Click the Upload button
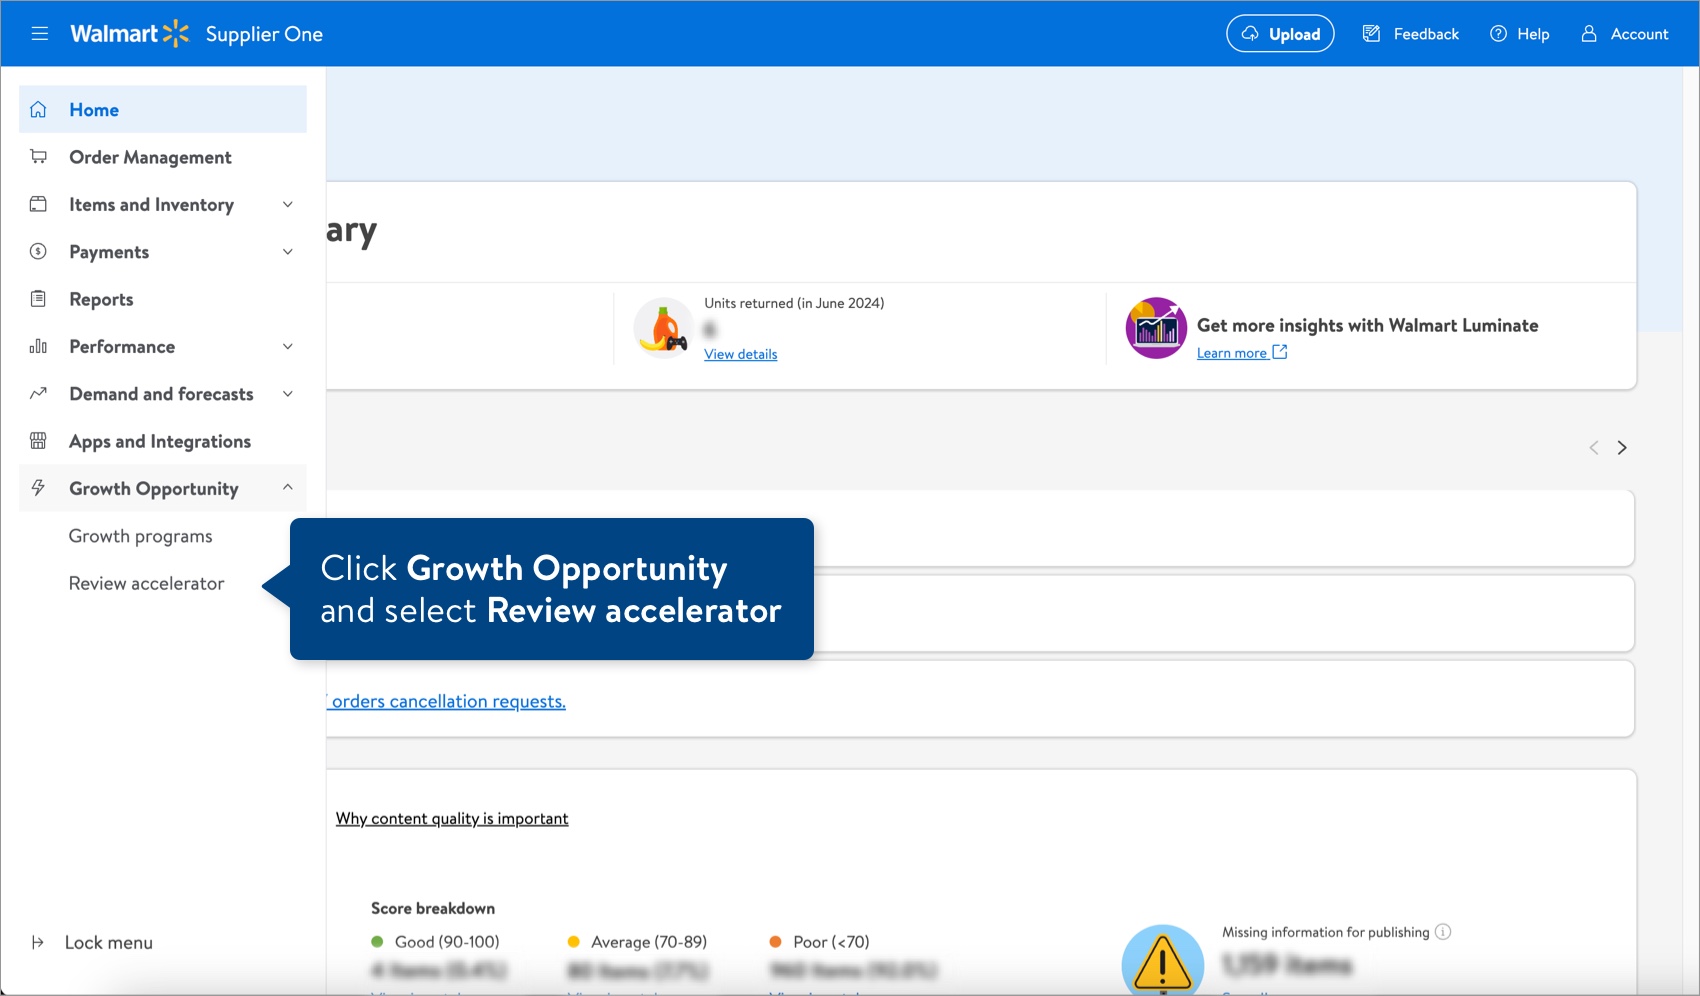The width and height of the screenshot is (1700, 996). (x=1280, y=33)
